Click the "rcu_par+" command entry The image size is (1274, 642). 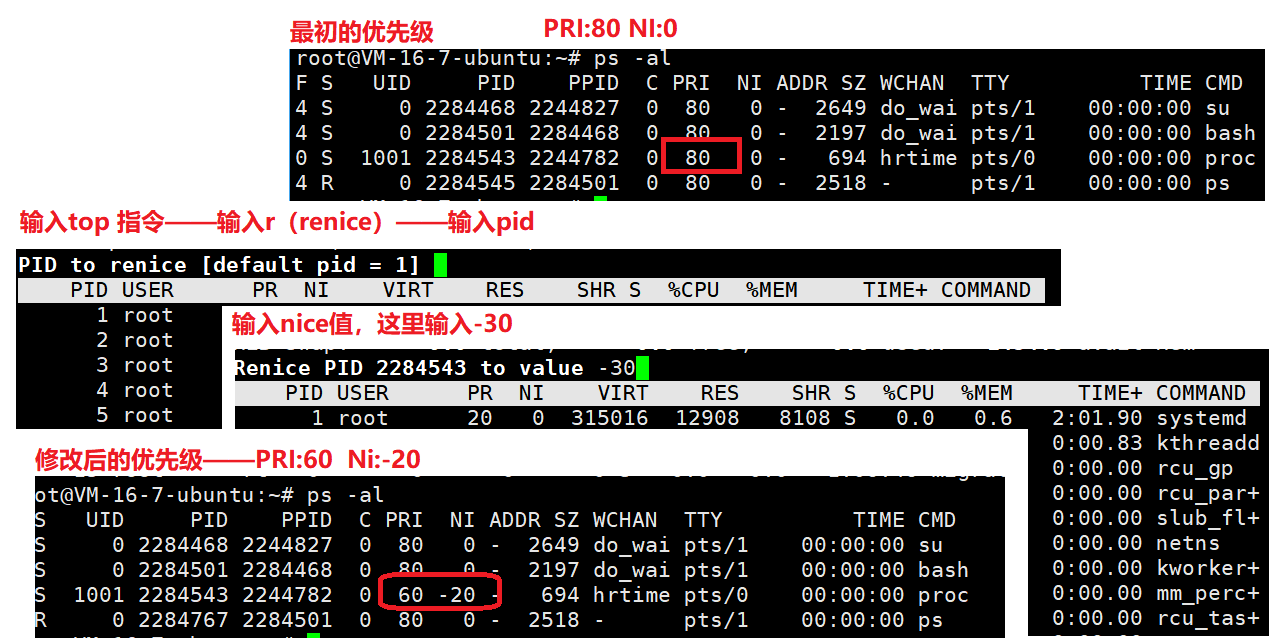pos(1208,493)
